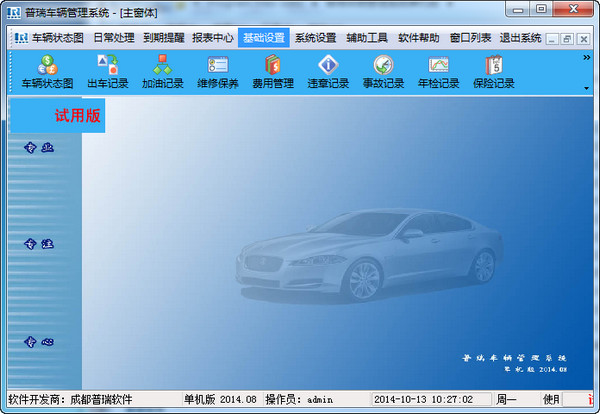Click the 年检记录 annual inspection icon
The width and height of the screenshot is (600, 414).
(438, 72)
